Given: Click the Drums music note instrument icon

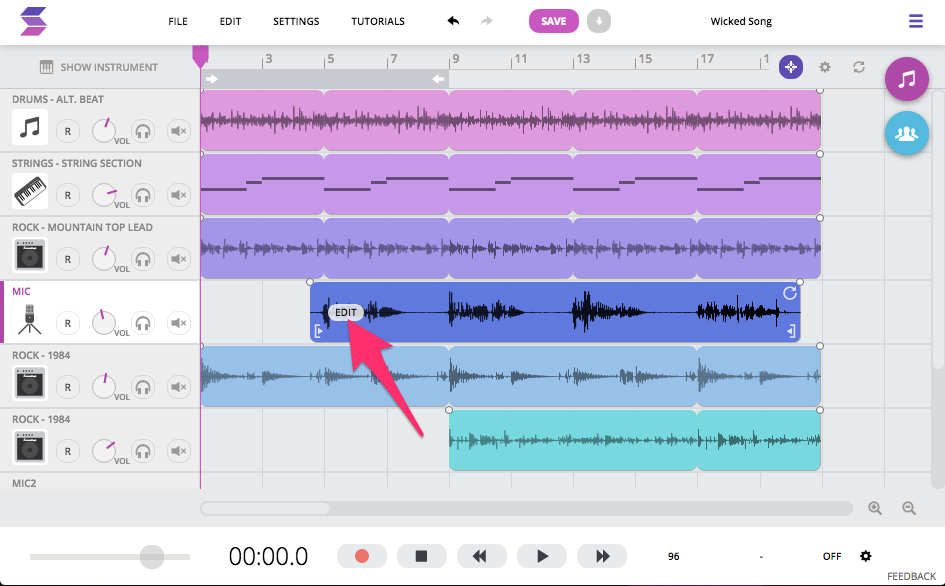Looking at the screenshot, I should 30,127.
